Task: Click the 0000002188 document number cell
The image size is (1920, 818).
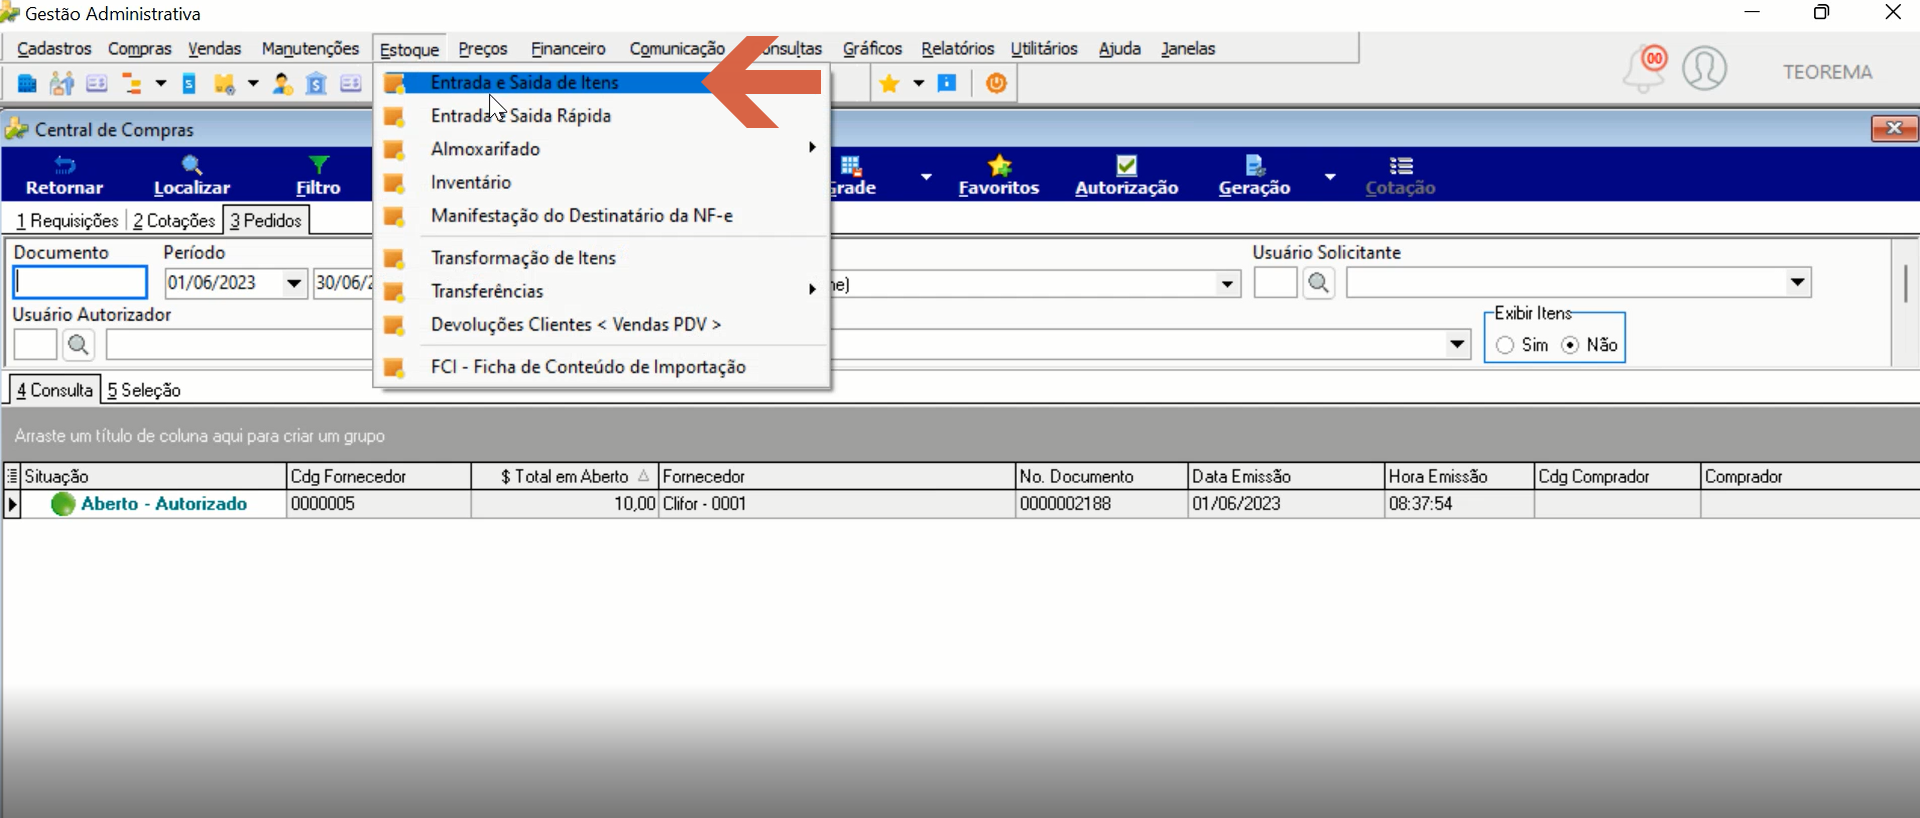Action: pos(1100,504)
